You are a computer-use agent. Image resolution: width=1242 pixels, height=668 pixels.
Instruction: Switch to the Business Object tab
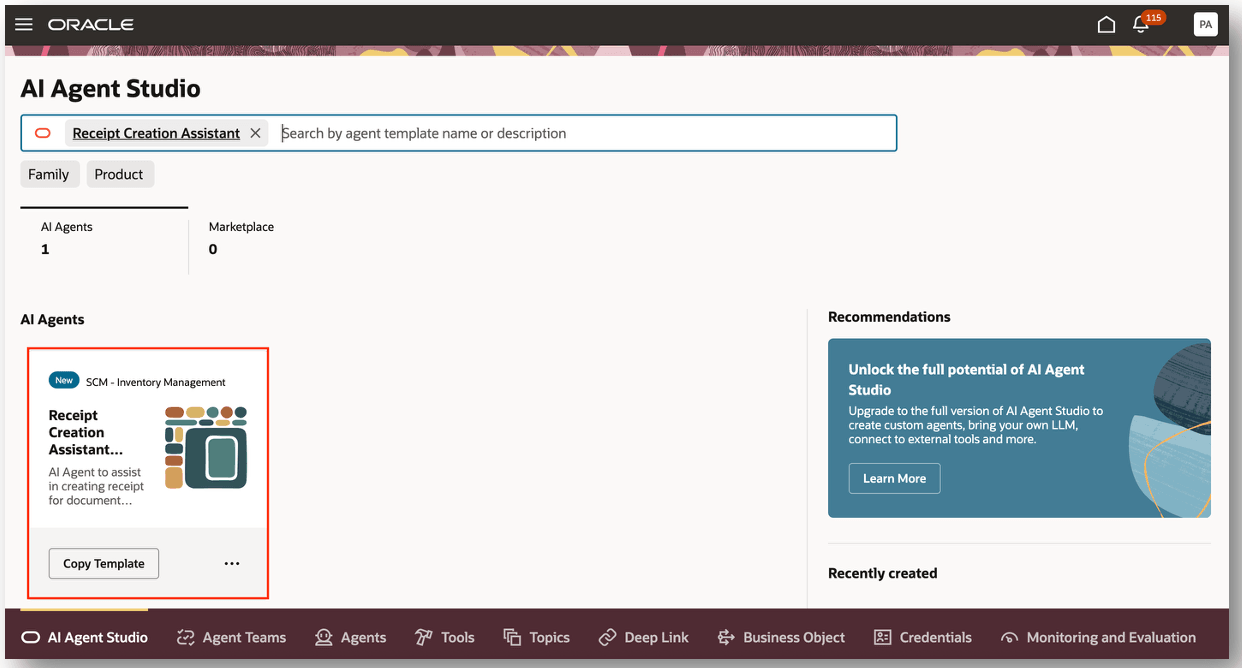(781, 637)
